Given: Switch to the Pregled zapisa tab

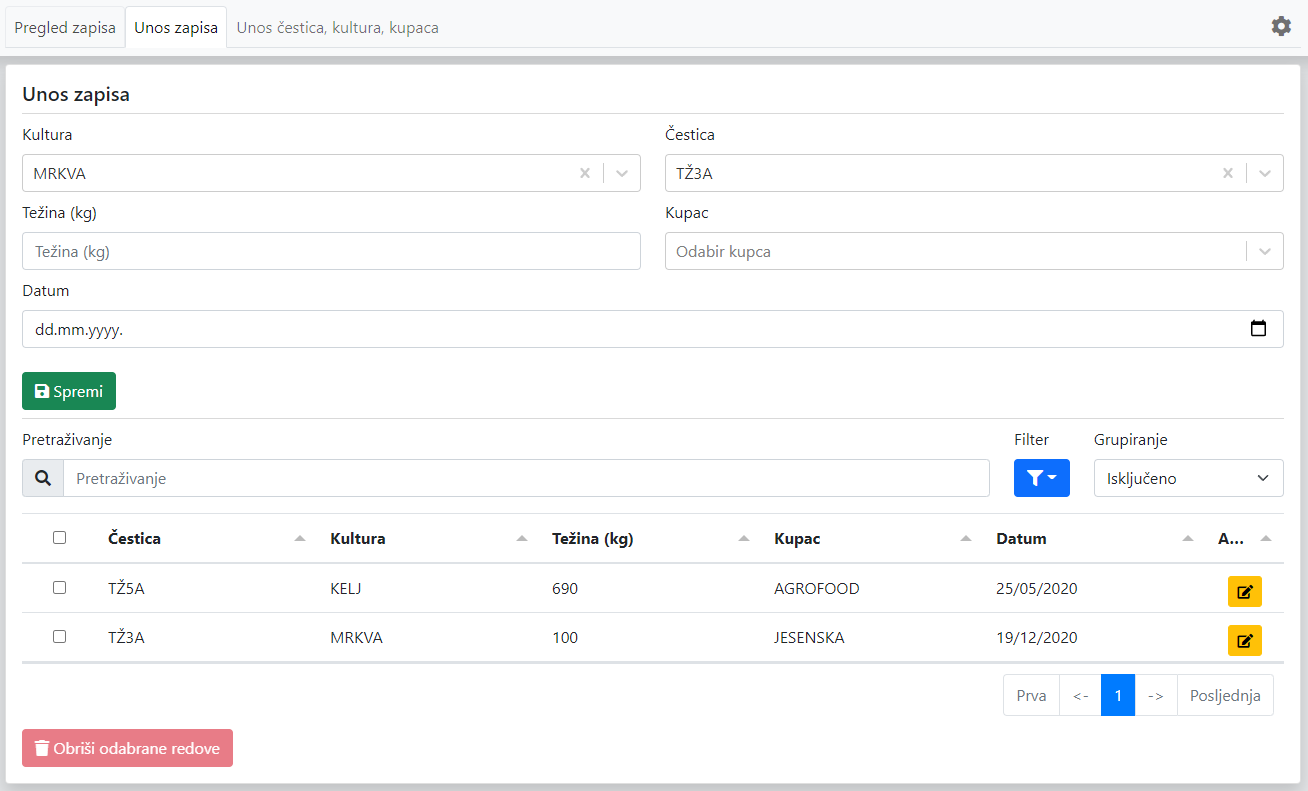Looking at the screenshot, I should pos(65,28).
